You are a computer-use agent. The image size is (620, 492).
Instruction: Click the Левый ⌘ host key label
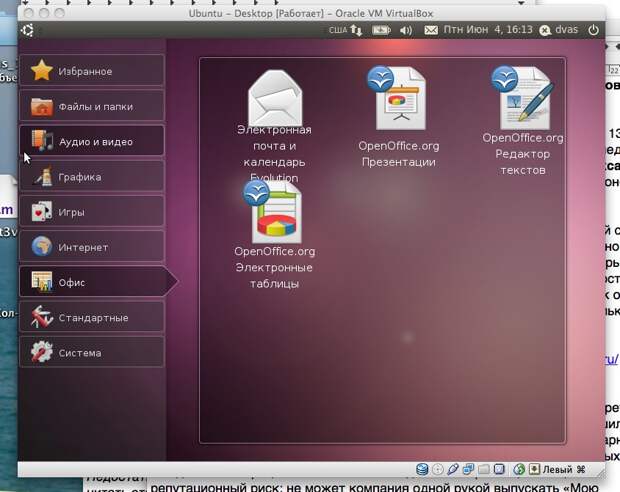(x=564, y=469)
